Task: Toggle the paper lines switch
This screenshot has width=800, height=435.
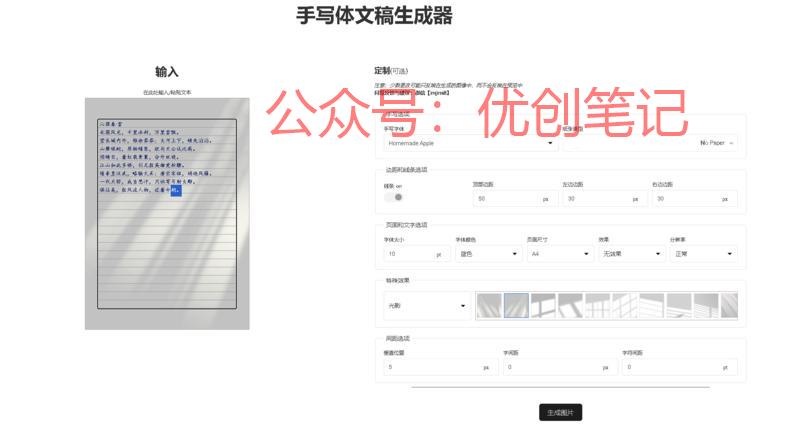Action: [393, 197]
